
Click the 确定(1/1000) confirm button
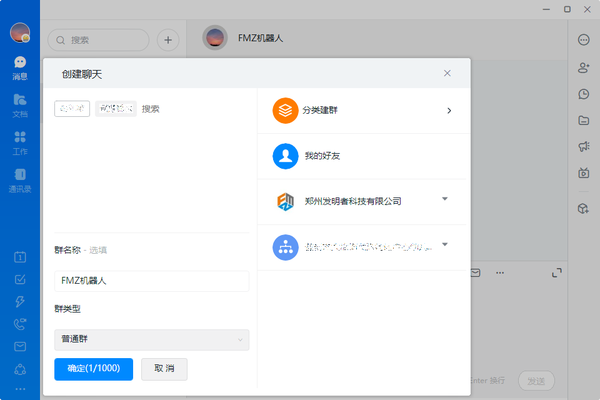coord(93,369)
